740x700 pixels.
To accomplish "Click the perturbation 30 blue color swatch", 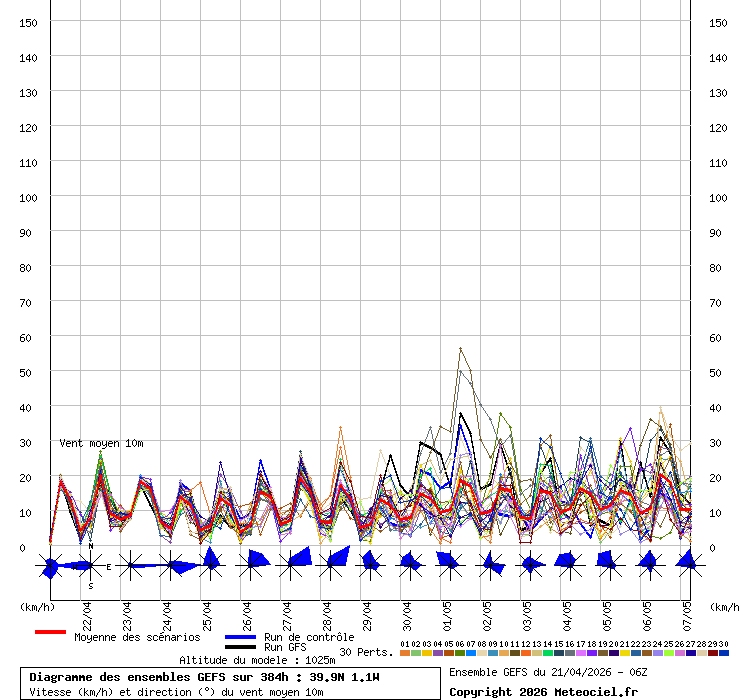I will (724, 653).
